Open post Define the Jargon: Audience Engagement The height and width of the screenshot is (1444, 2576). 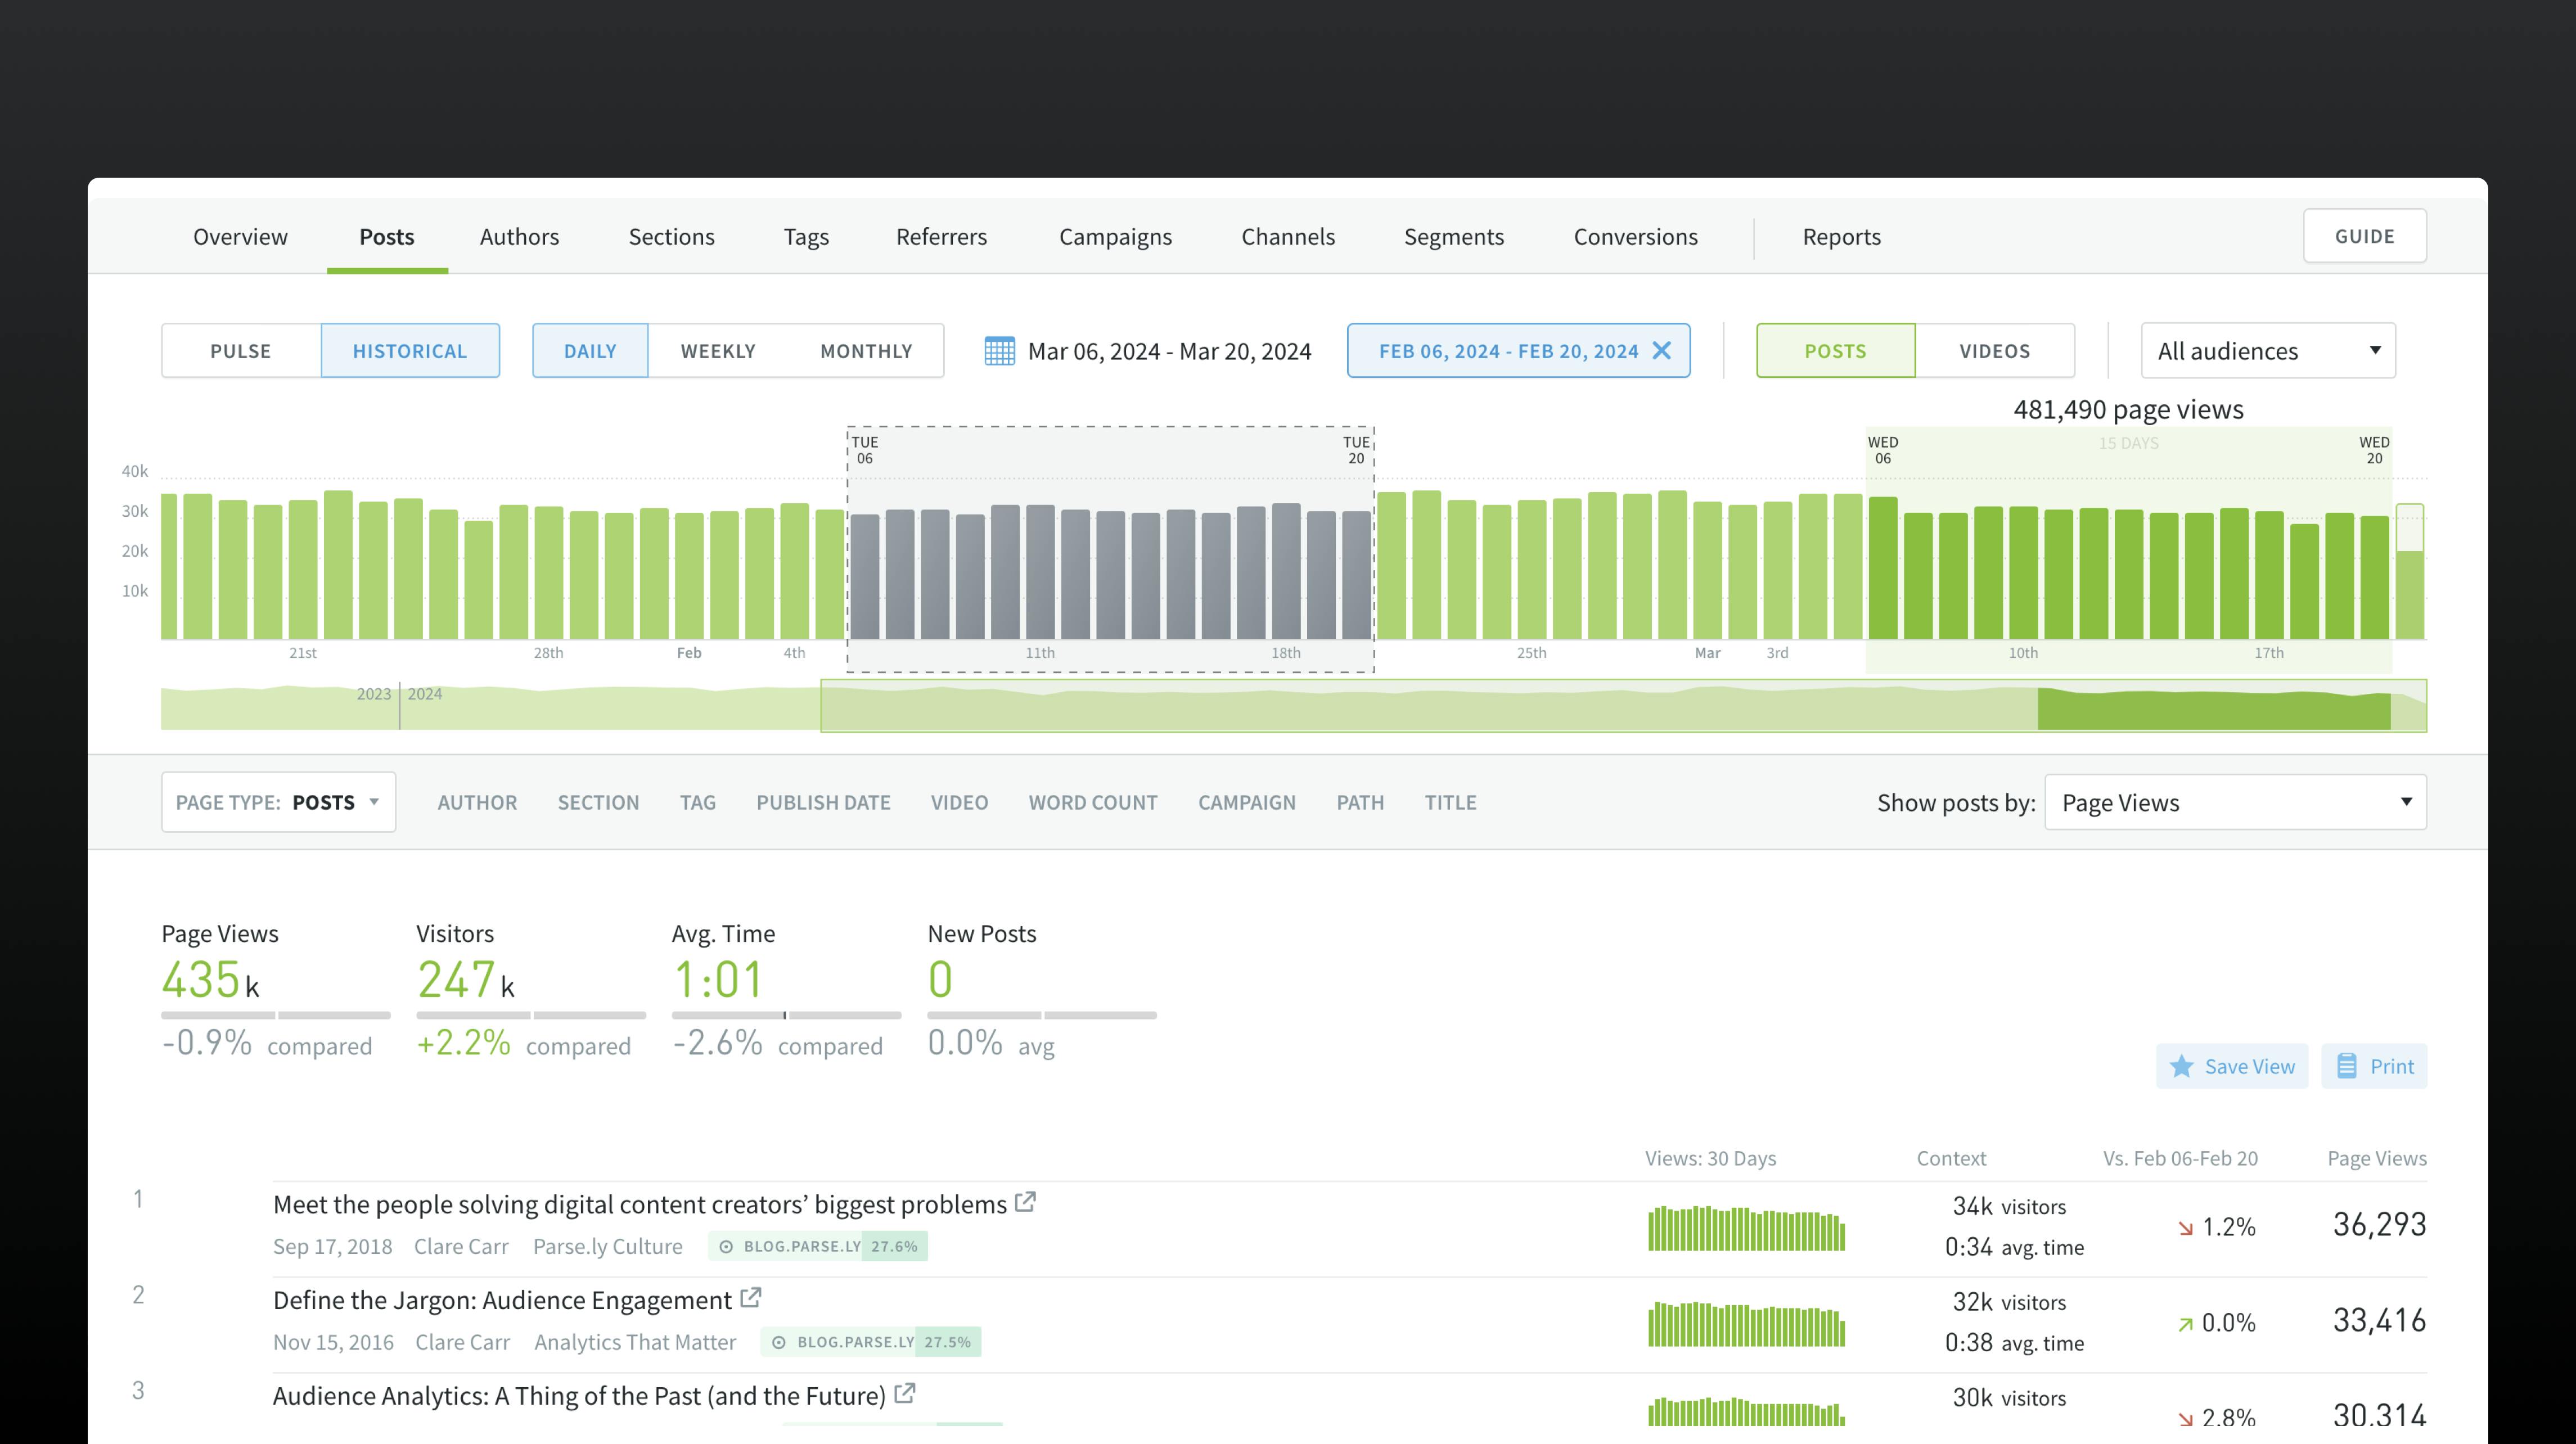tap(502, 1300)
